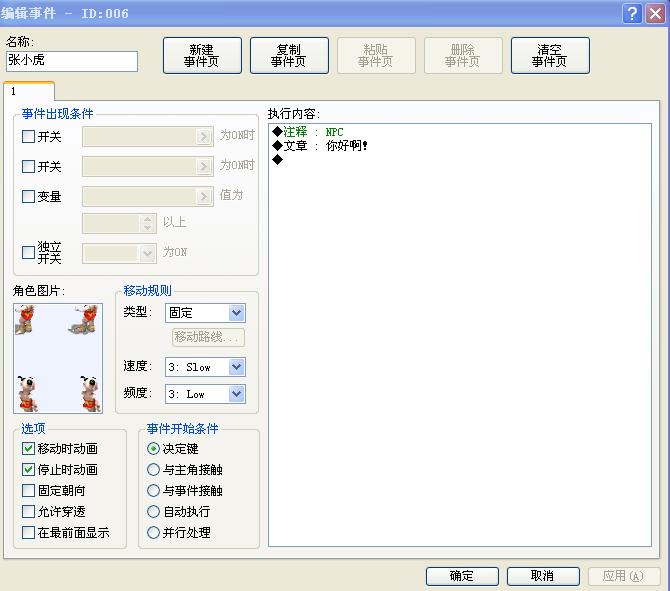The height and width of the screenshot is (591, 670).
Task: Select the empty diamond command line
Action: coord(460,160)
